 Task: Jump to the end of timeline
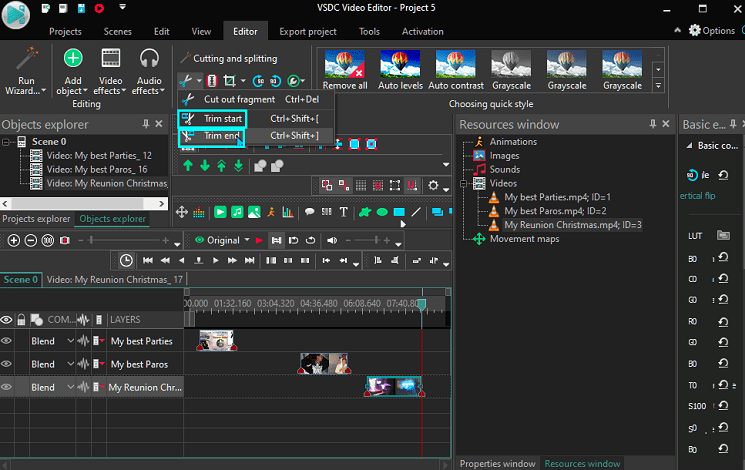pyautogui.click(x=249, y=260)
